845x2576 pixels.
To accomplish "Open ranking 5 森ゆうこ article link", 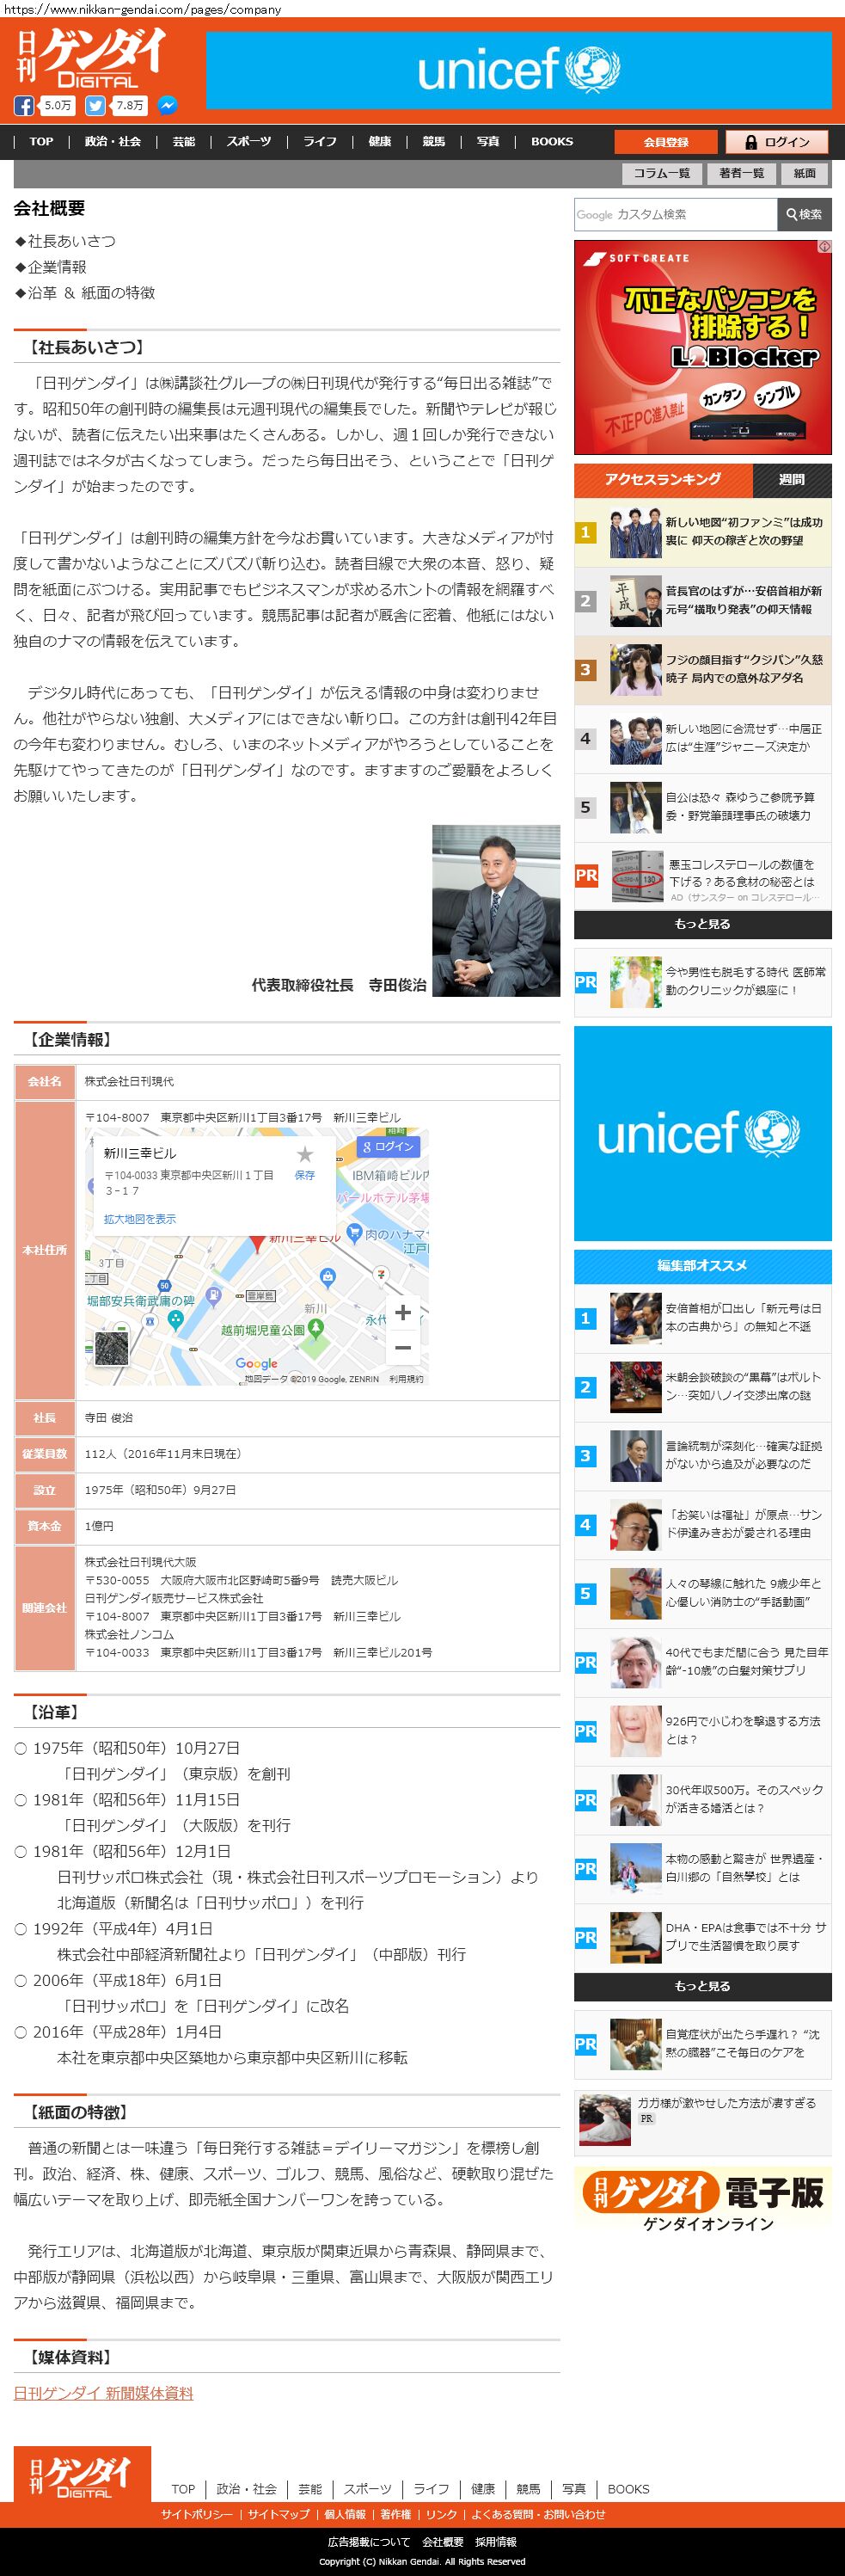I will (x=740, y=807).
